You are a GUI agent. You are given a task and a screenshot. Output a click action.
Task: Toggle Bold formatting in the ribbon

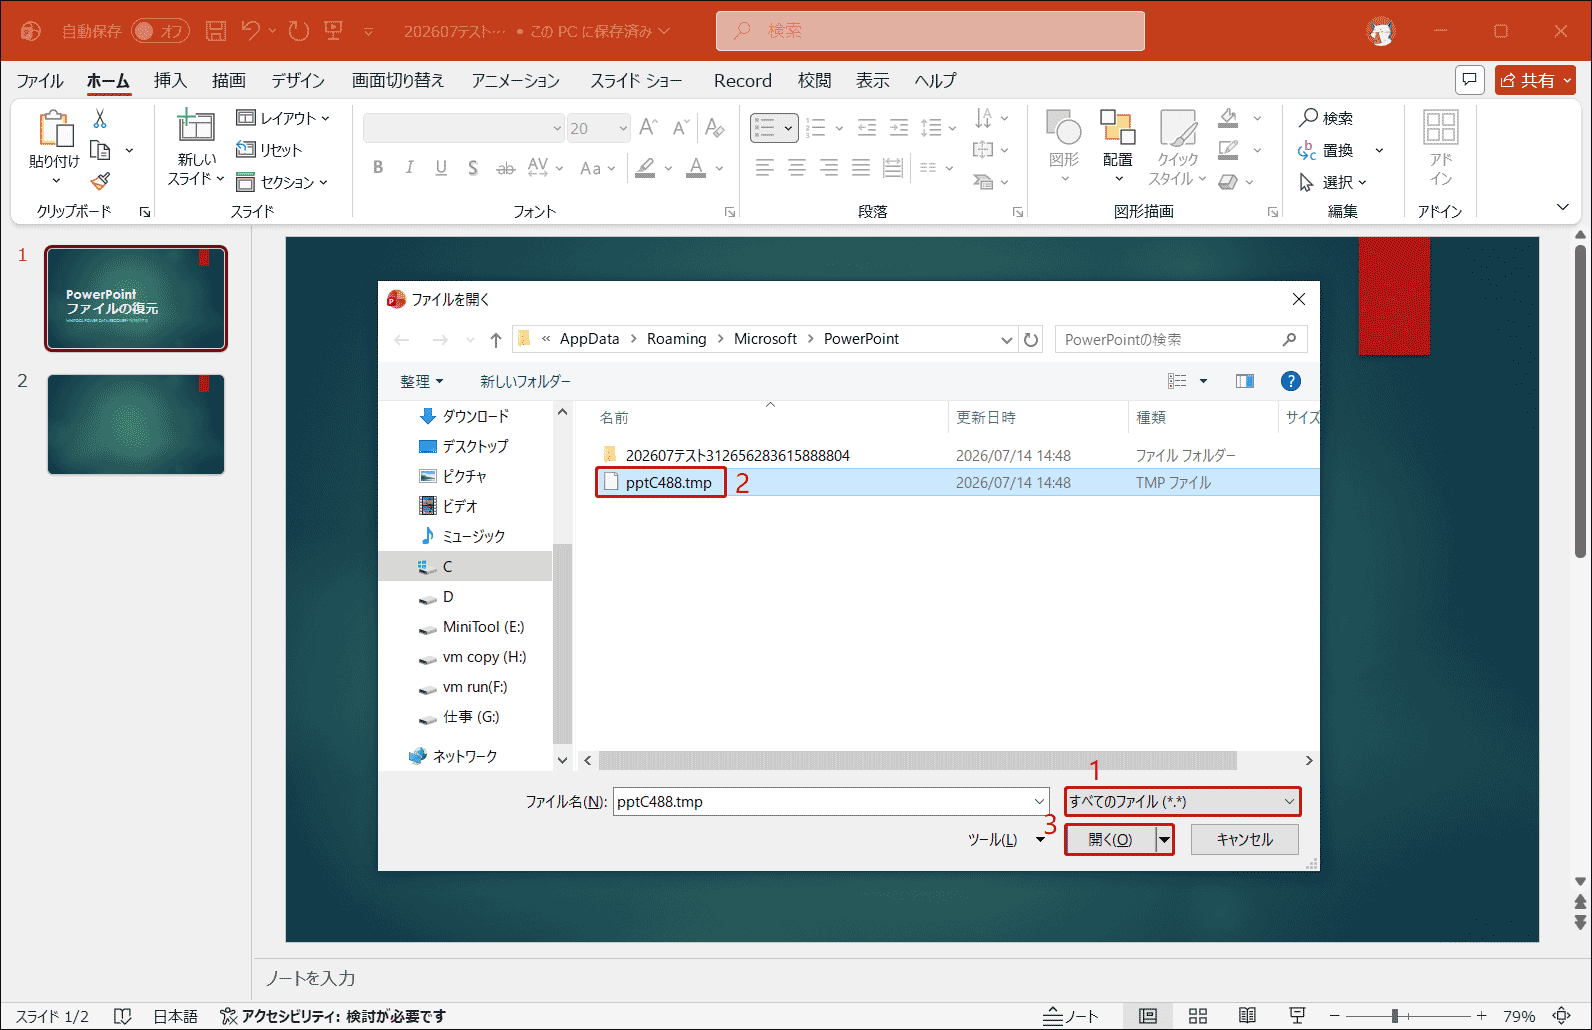click(x=378, y=167)
